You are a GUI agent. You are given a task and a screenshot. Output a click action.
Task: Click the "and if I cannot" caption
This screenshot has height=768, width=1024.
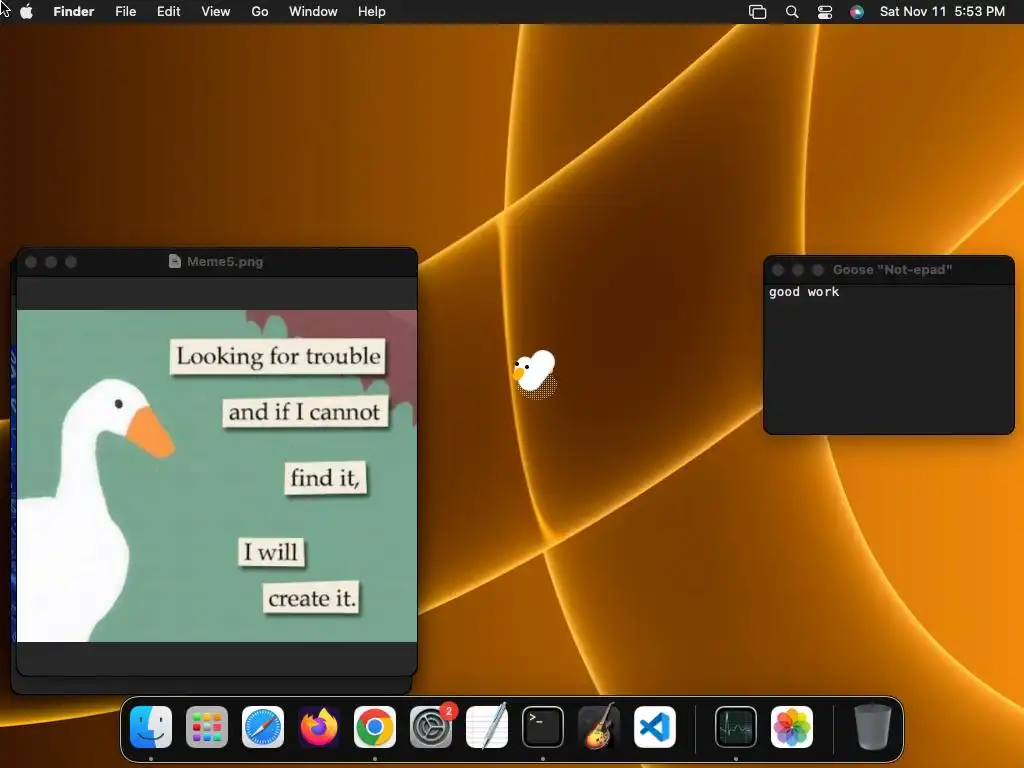pyautogui.click(x=305, y=412)
